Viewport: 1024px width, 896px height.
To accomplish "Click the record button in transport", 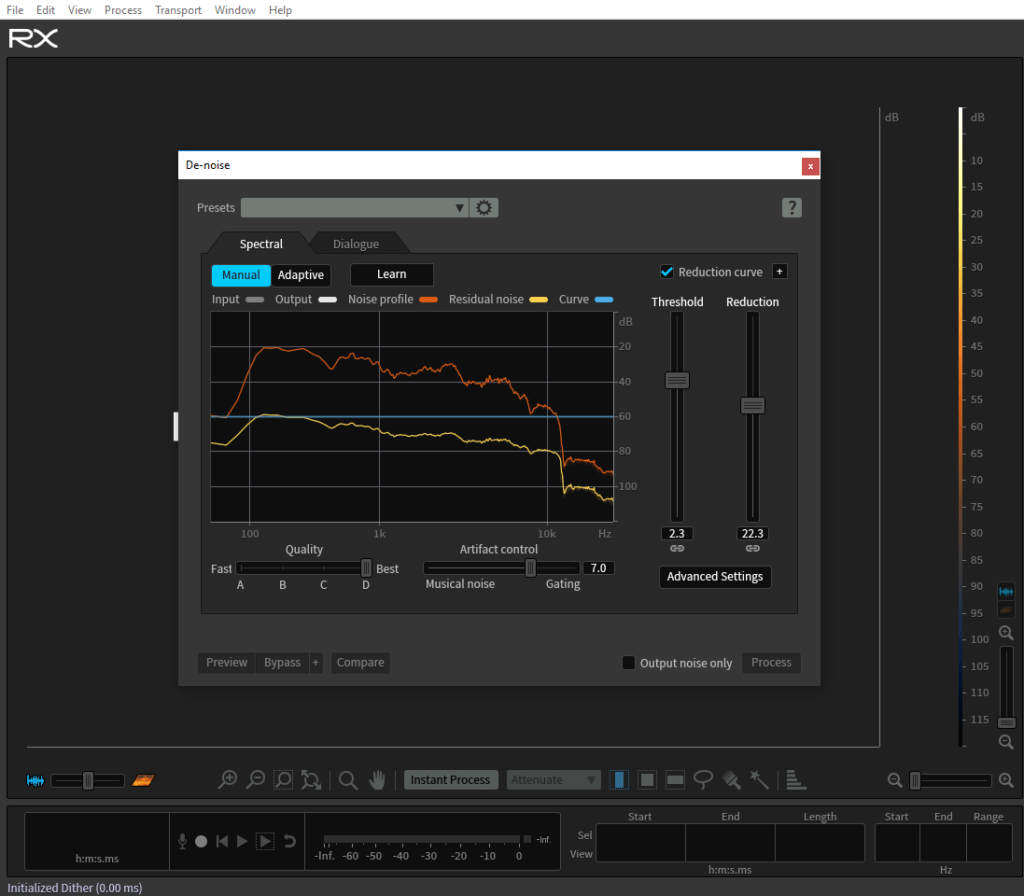I will [201, 842].
